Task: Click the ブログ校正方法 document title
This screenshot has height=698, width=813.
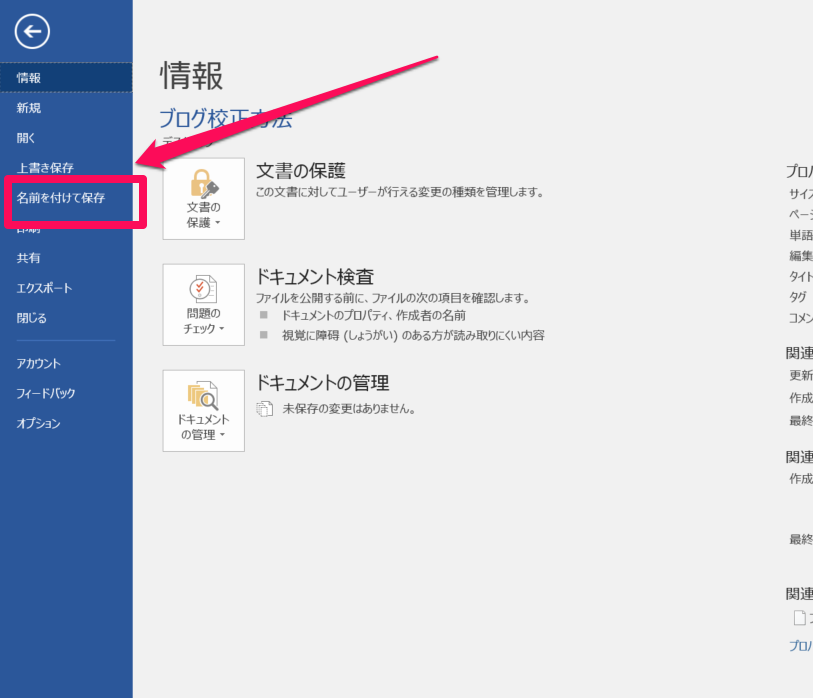Action: (226, 119)
